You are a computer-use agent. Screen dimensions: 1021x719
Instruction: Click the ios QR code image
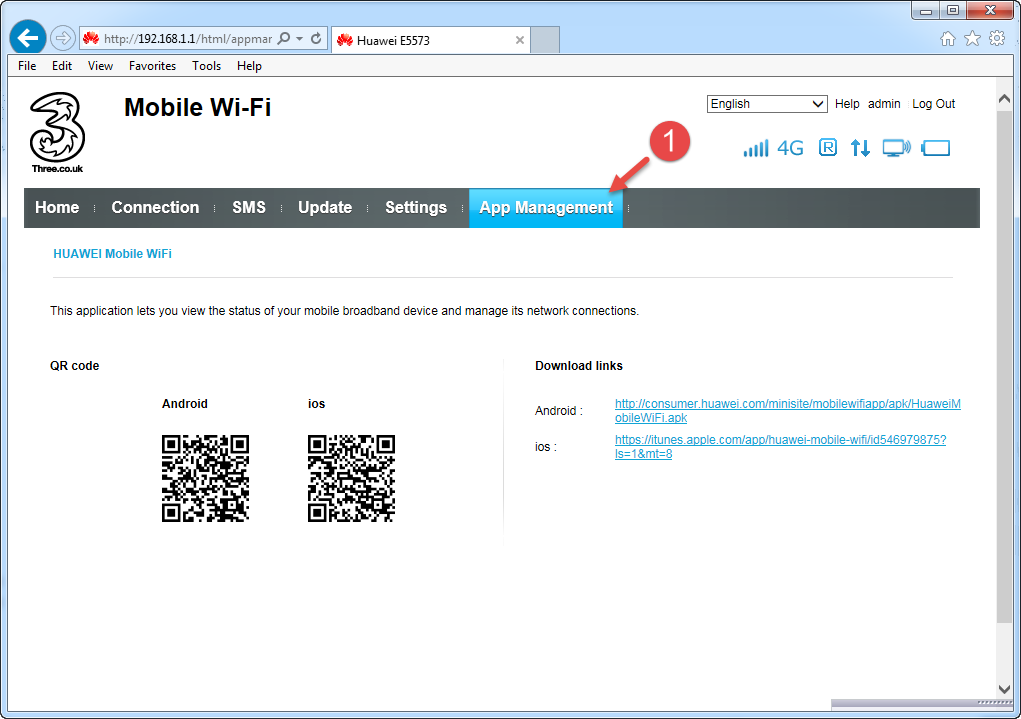click(x=351, y=478)
